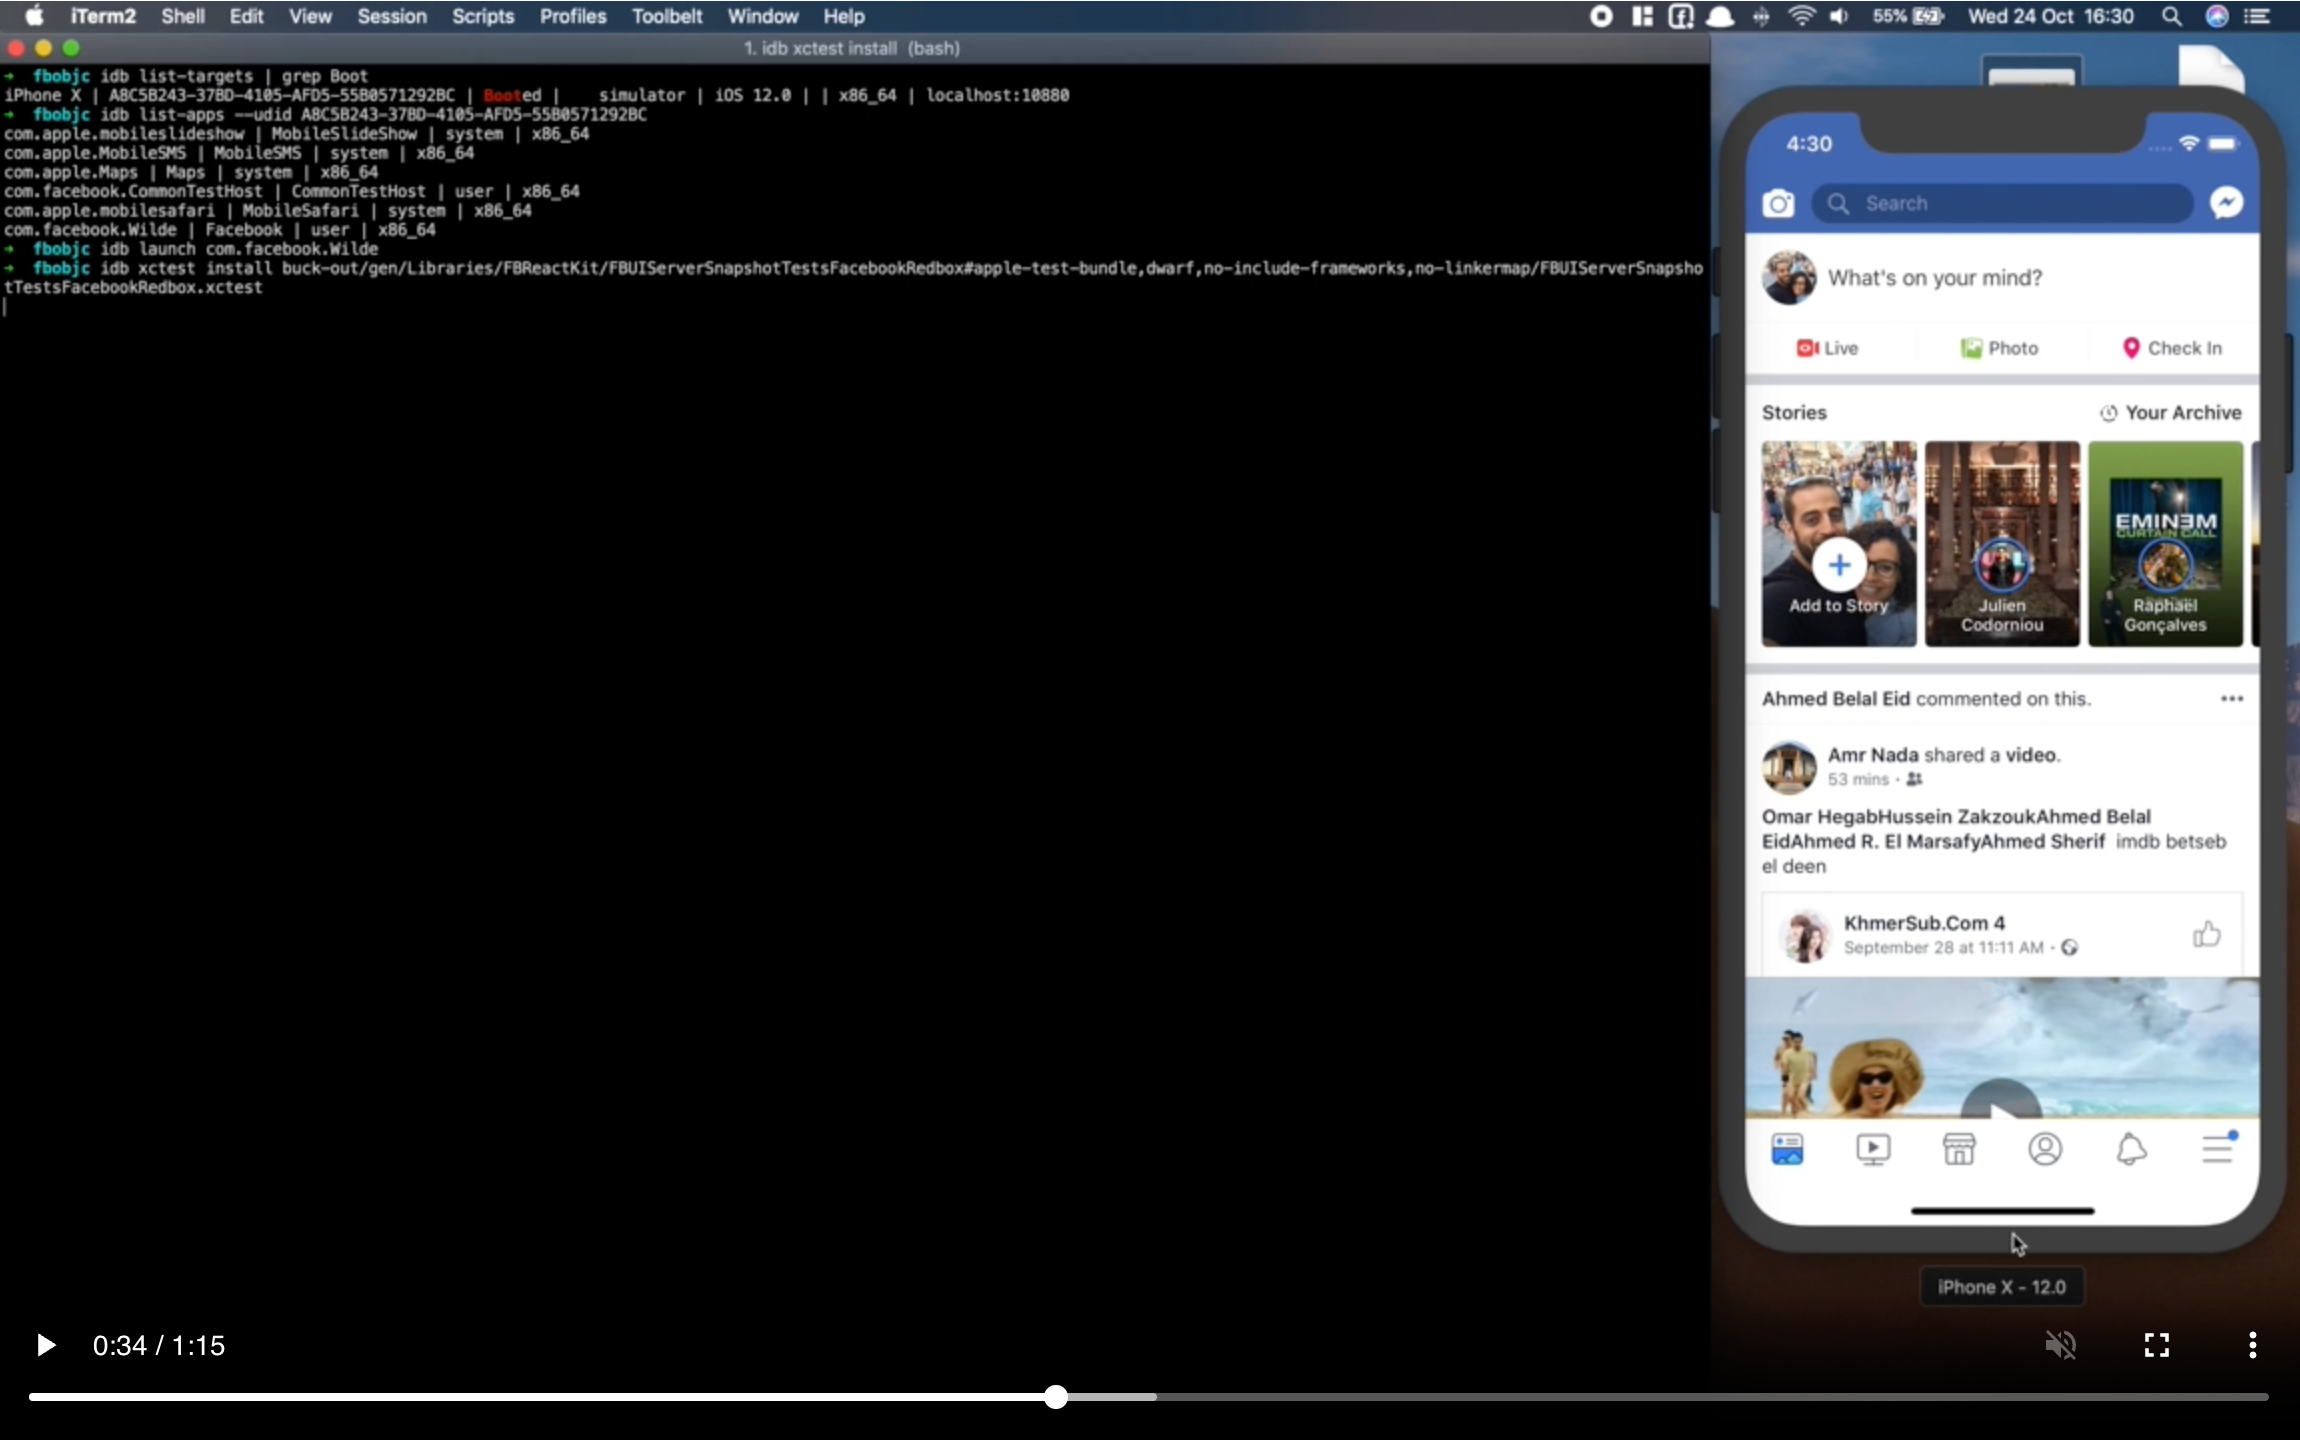
Task: Open the Siri icon in menu bar
Action: point(2216,16)
